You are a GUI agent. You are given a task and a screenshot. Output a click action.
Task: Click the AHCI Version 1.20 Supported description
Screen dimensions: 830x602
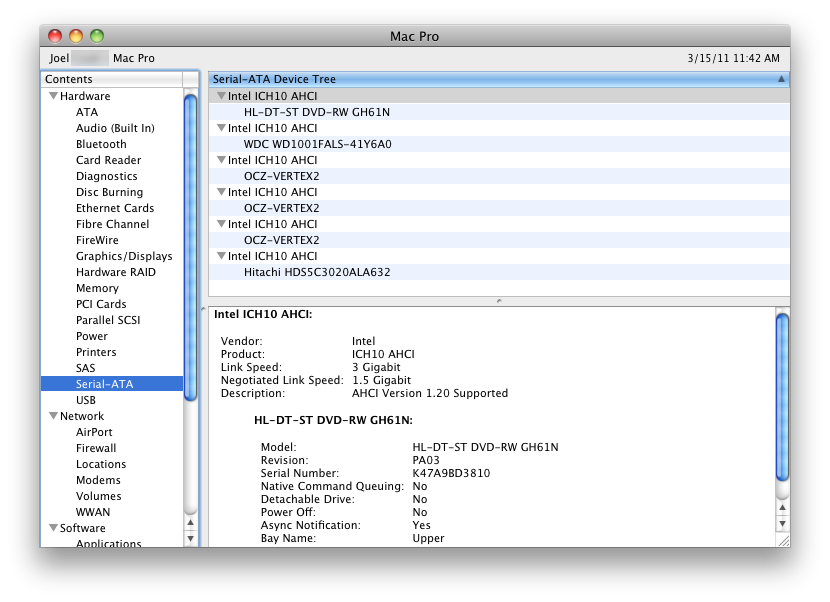(430, 393)
